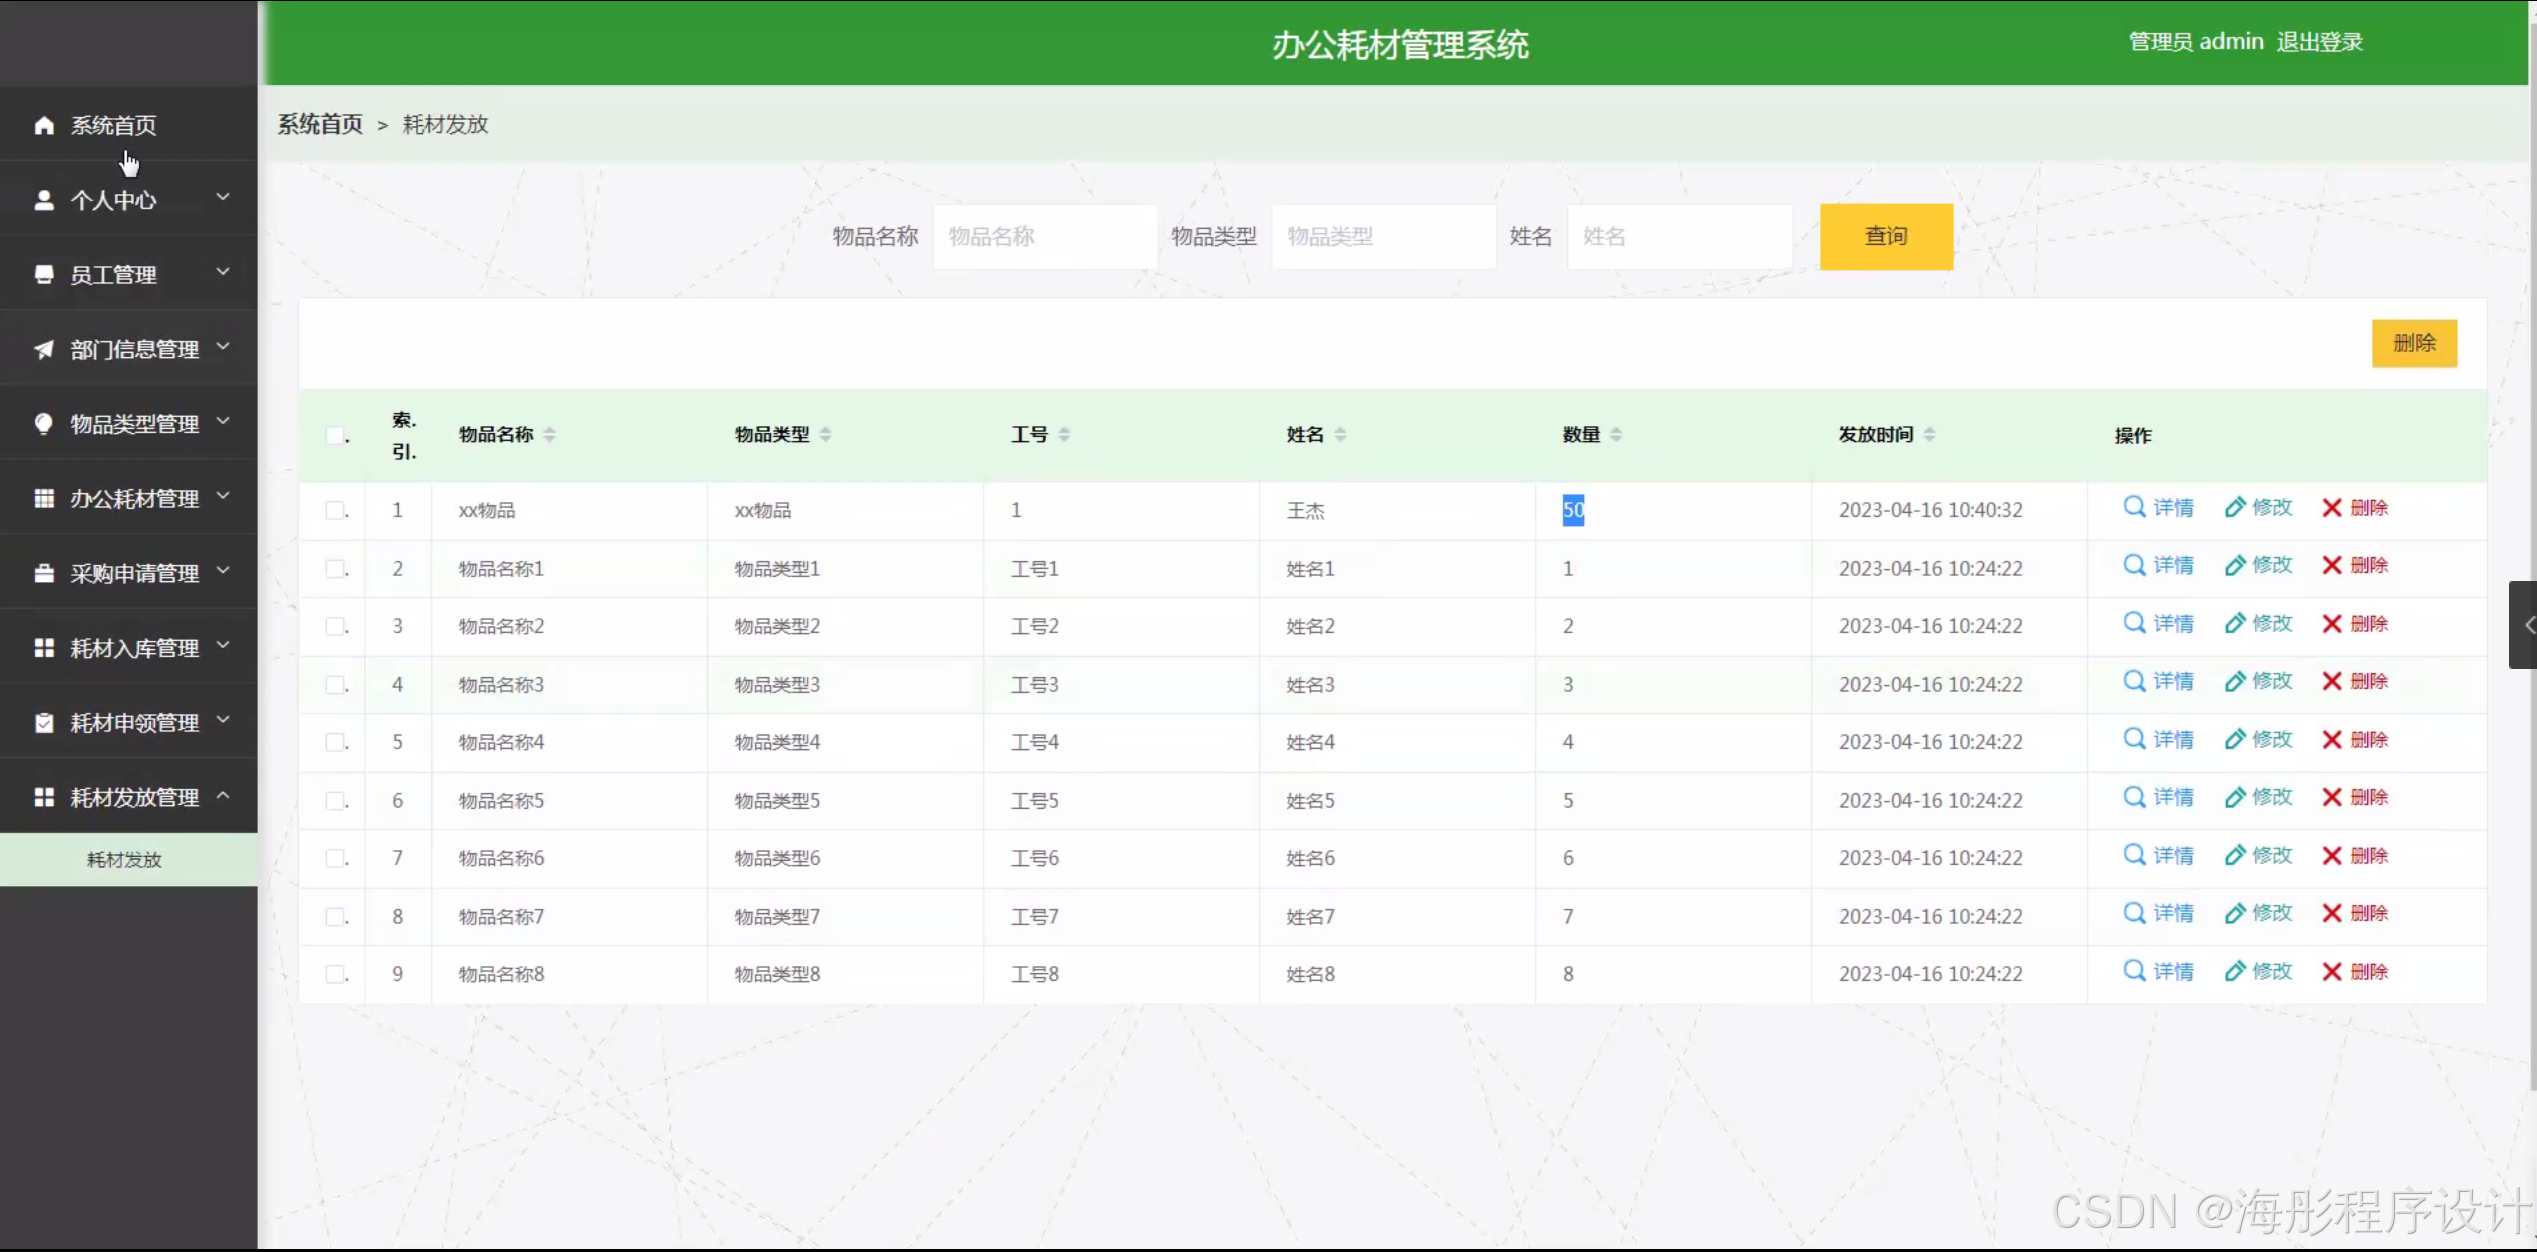This screenshot has width=2537, height=1252.
Task: Click the pencil edit icon in row 2
Action: (2234, 566)
